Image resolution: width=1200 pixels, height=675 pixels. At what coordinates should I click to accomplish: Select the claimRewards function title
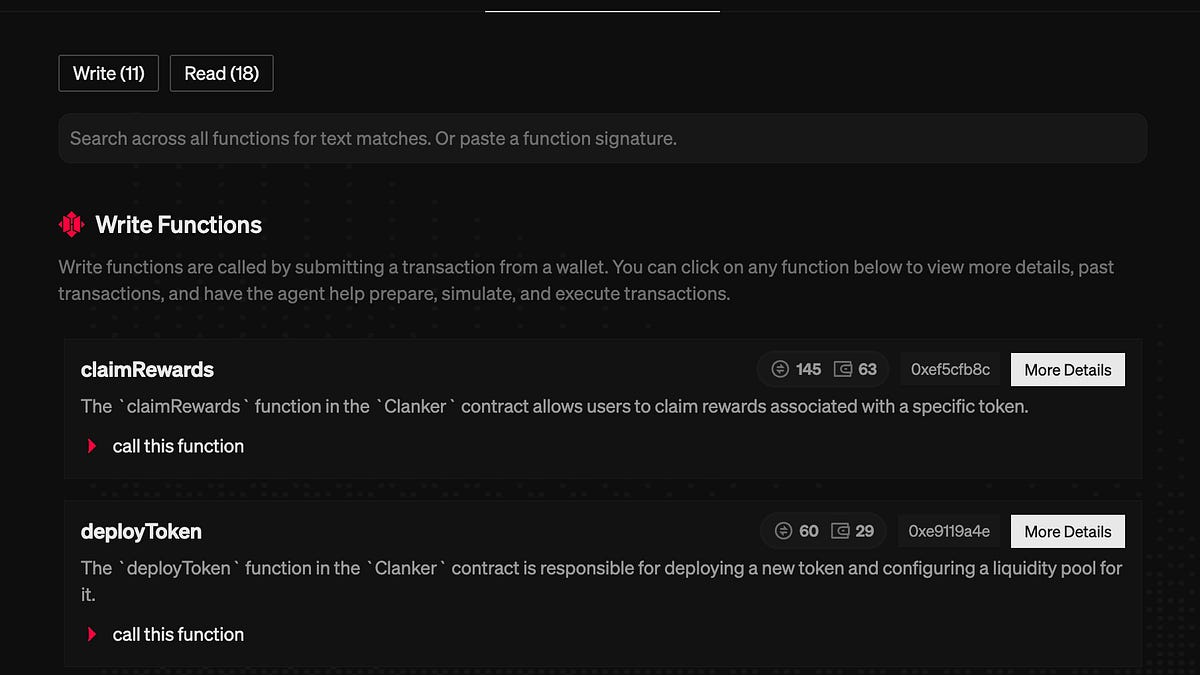click(x=147, y=369)
